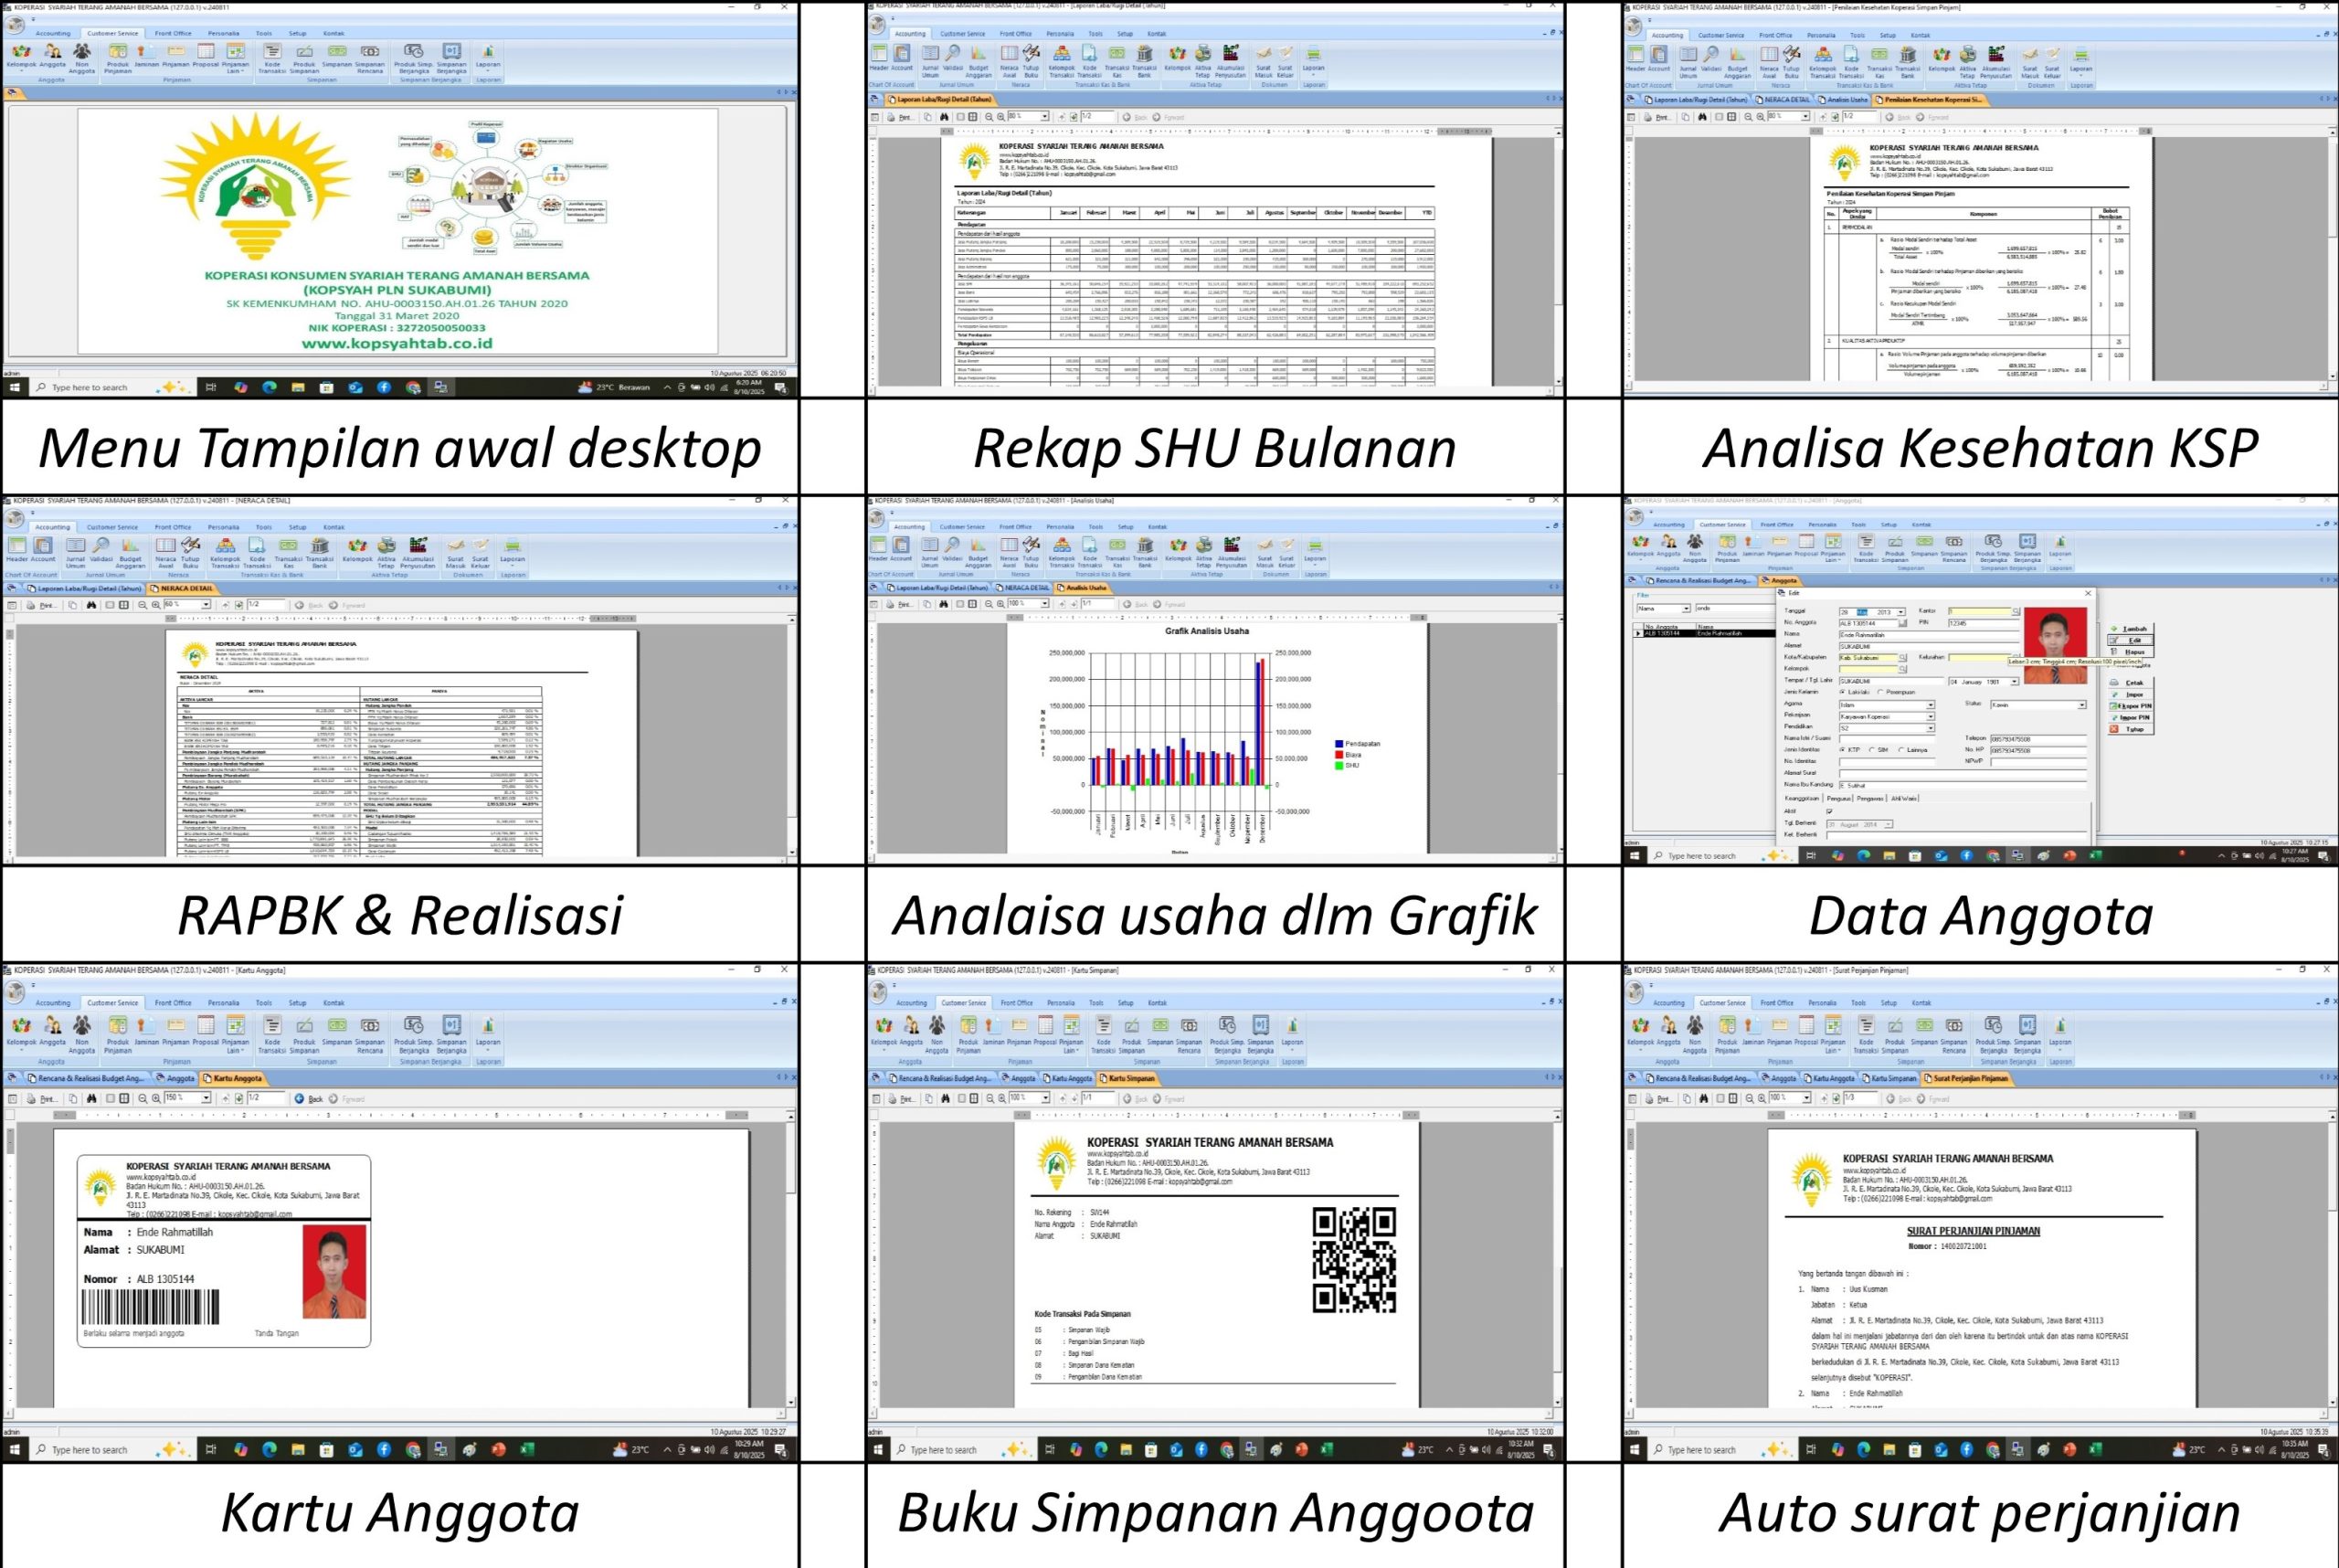This screenshot has width=2339, height=1568.
Task: Click Transaksi Bank icon in Rekap SHU Bulanan screenshot
Action: [1145, 61]
